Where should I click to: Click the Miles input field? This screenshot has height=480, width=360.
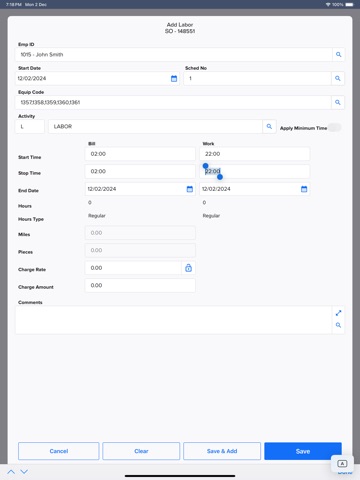pos(140,233)
